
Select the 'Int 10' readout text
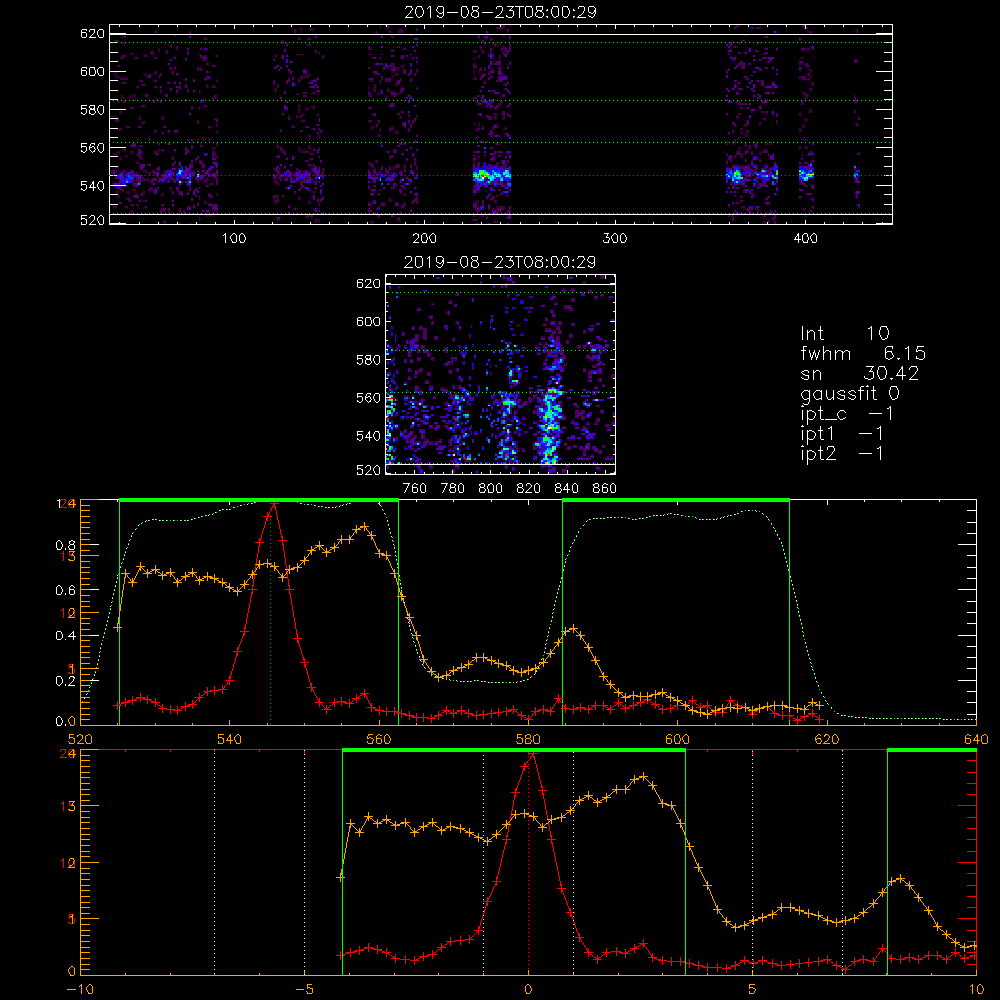click(x=844, y=334)
